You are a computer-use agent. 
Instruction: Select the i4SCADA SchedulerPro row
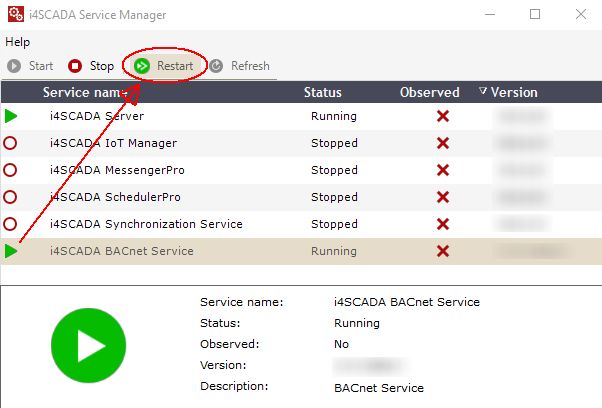click(301, 197)
